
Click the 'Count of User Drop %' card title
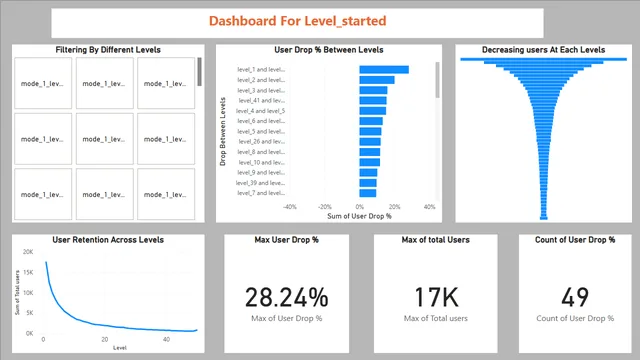coord(575,240)
